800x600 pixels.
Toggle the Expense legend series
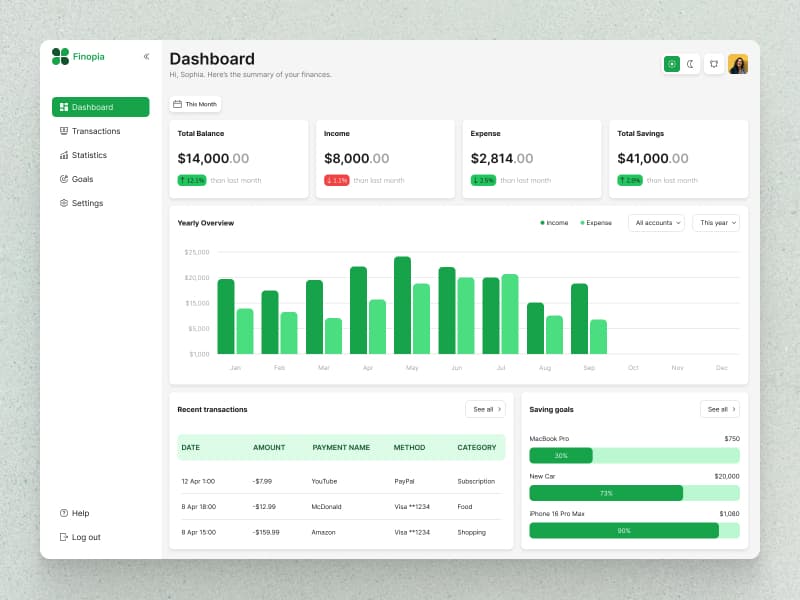(596, 223)
